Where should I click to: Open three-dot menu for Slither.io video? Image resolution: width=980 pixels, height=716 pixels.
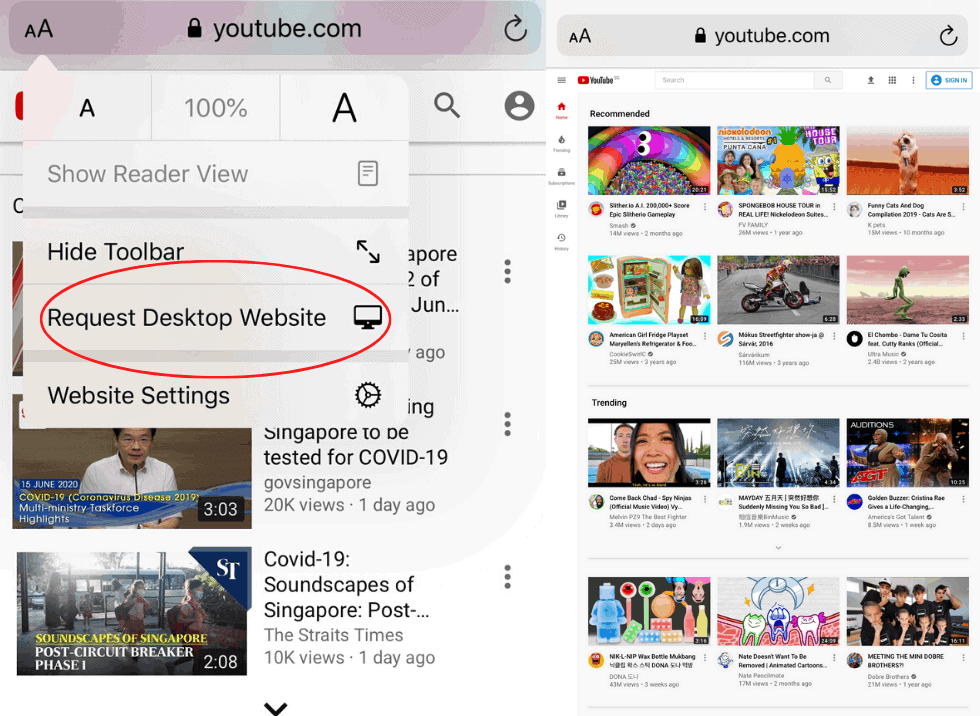point(705,207)
